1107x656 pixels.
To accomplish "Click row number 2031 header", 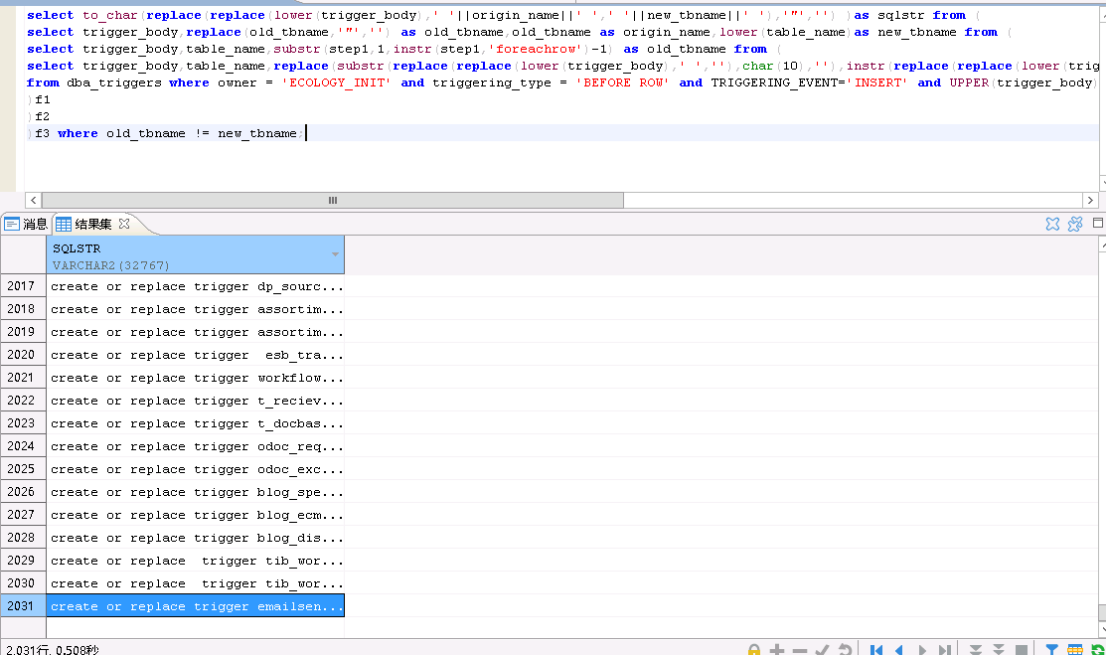I will (23, 606).
